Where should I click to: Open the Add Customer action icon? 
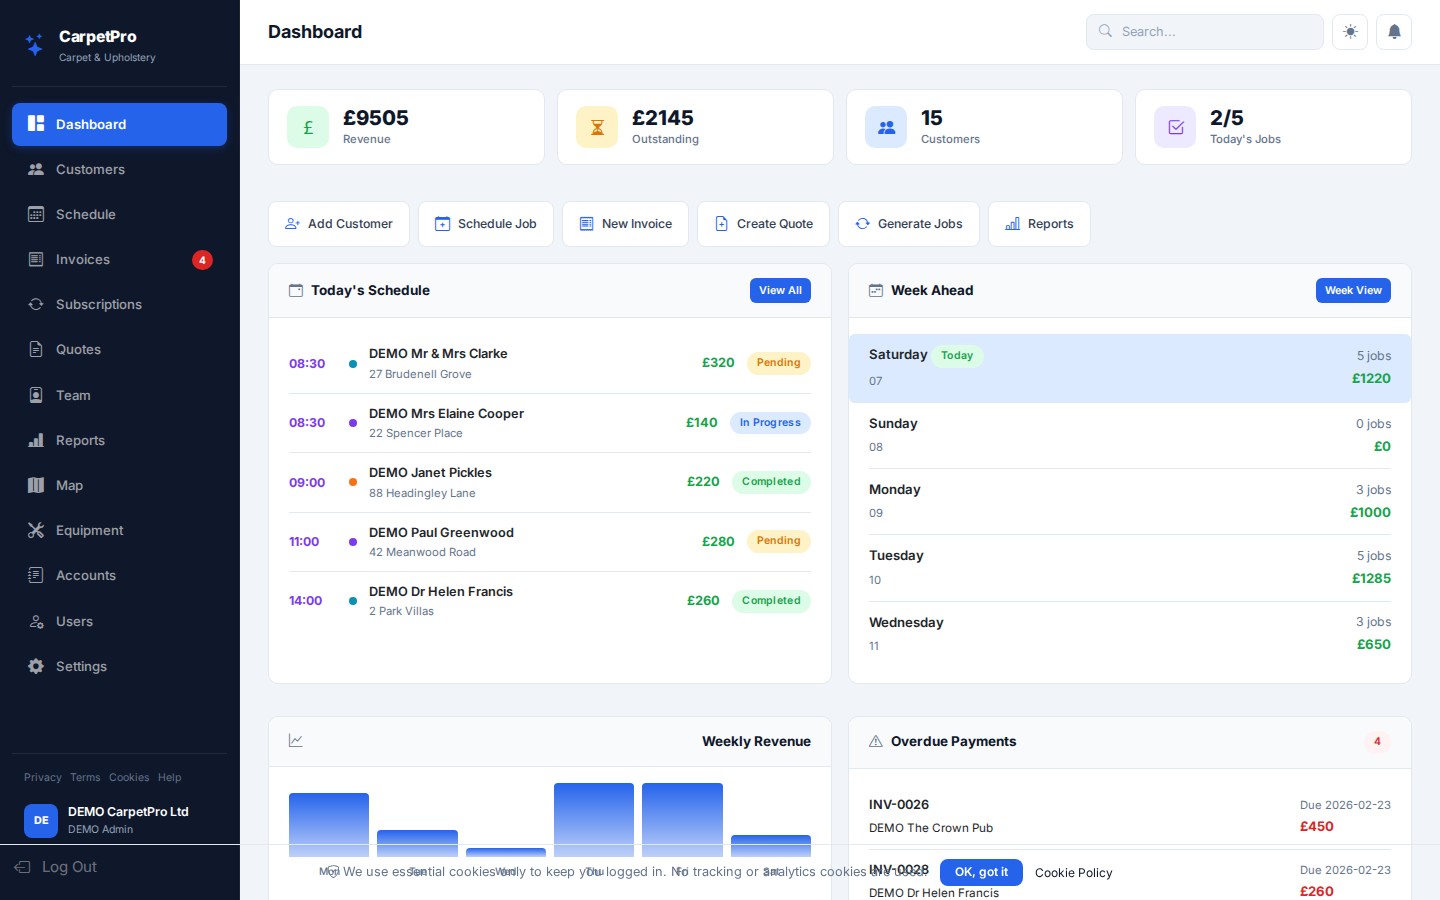pos(293,224)
